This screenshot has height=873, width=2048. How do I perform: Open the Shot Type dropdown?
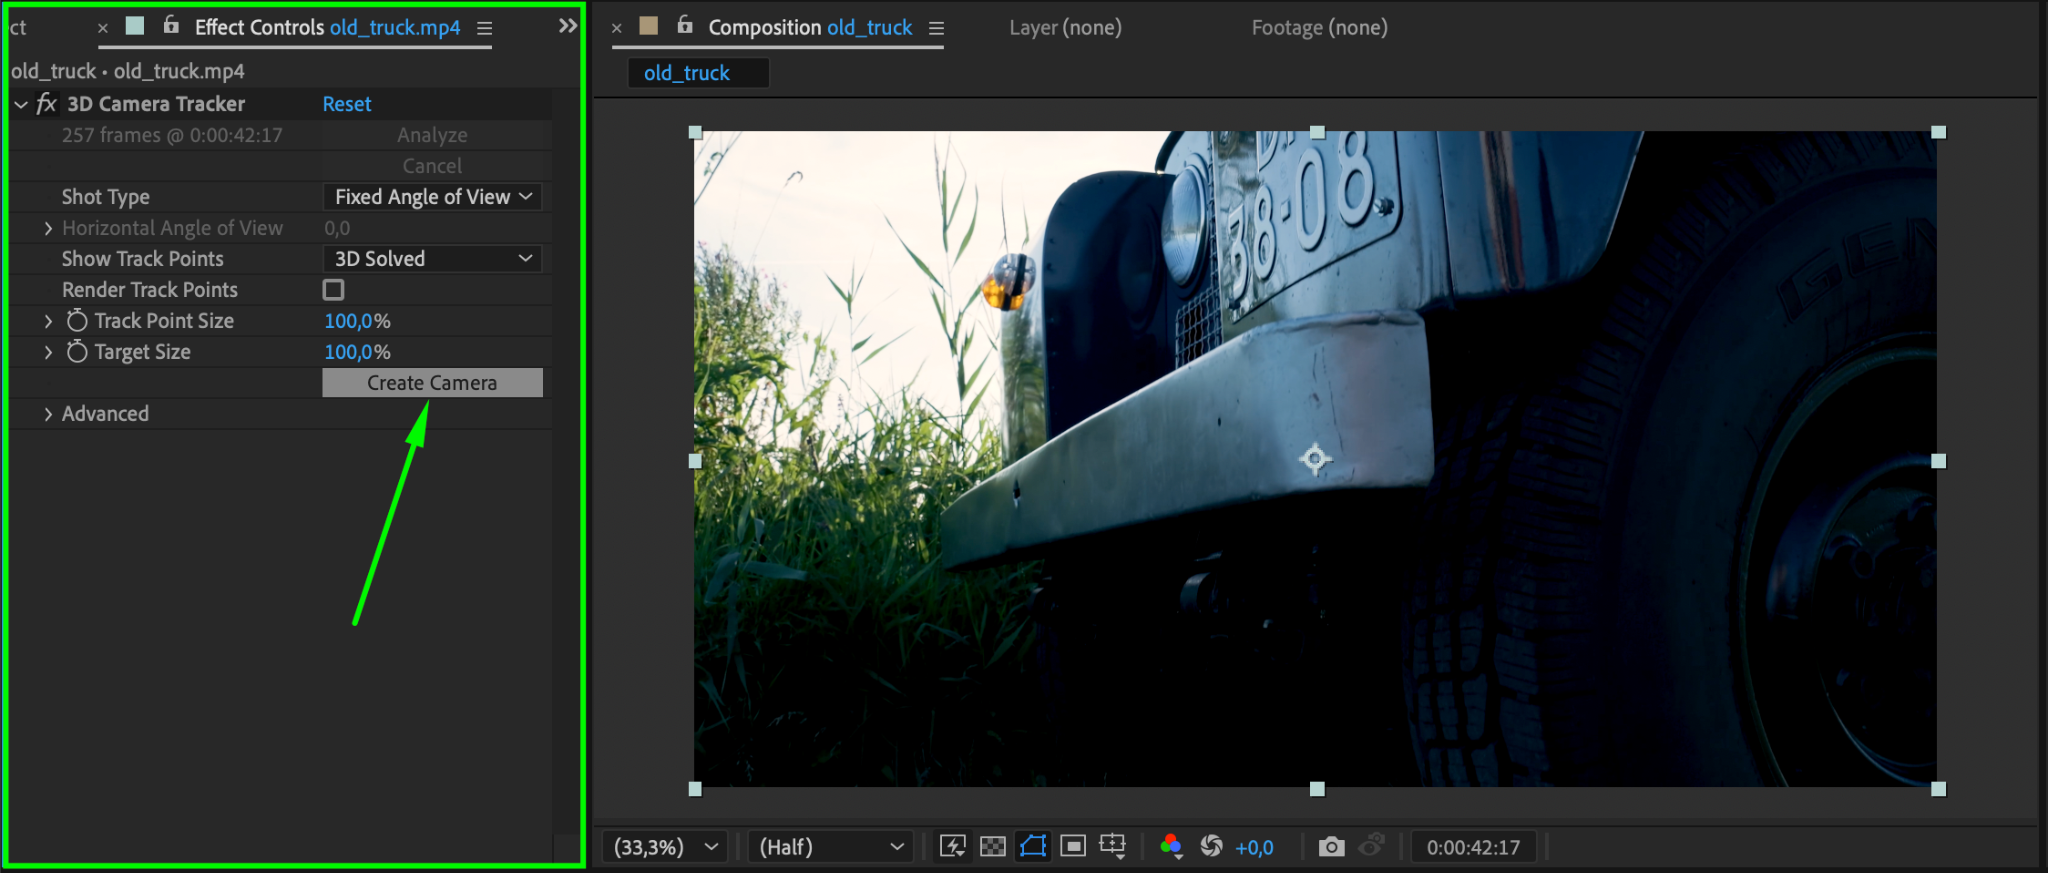click(432, 197)
